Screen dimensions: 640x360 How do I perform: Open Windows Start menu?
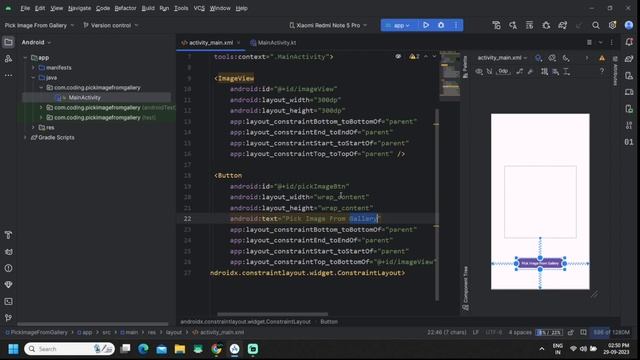pyautogui.click(x=13, y=349)
